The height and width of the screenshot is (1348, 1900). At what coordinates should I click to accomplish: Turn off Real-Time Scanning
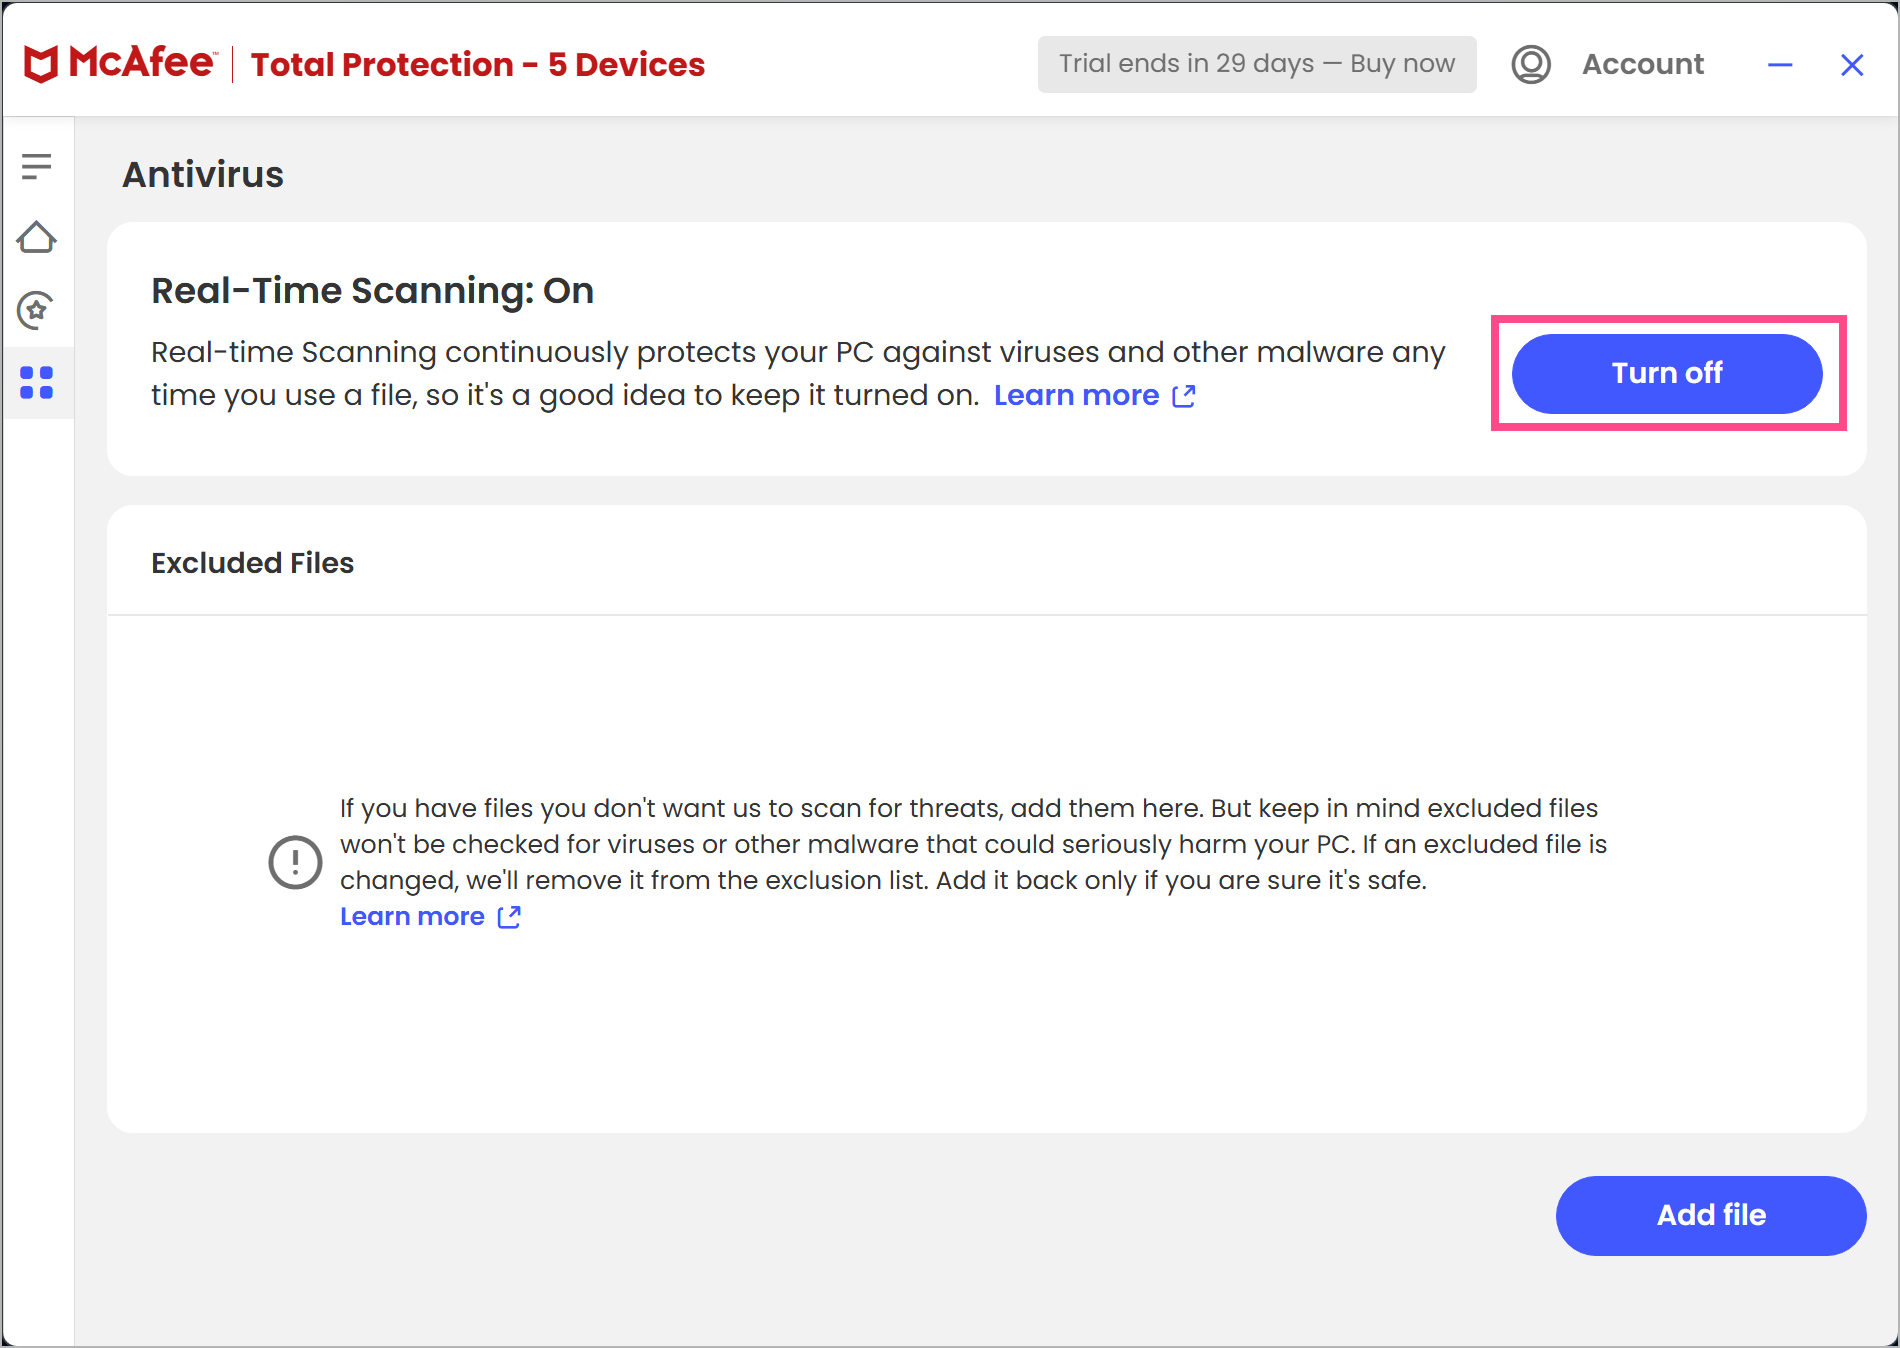[1666, 373]
